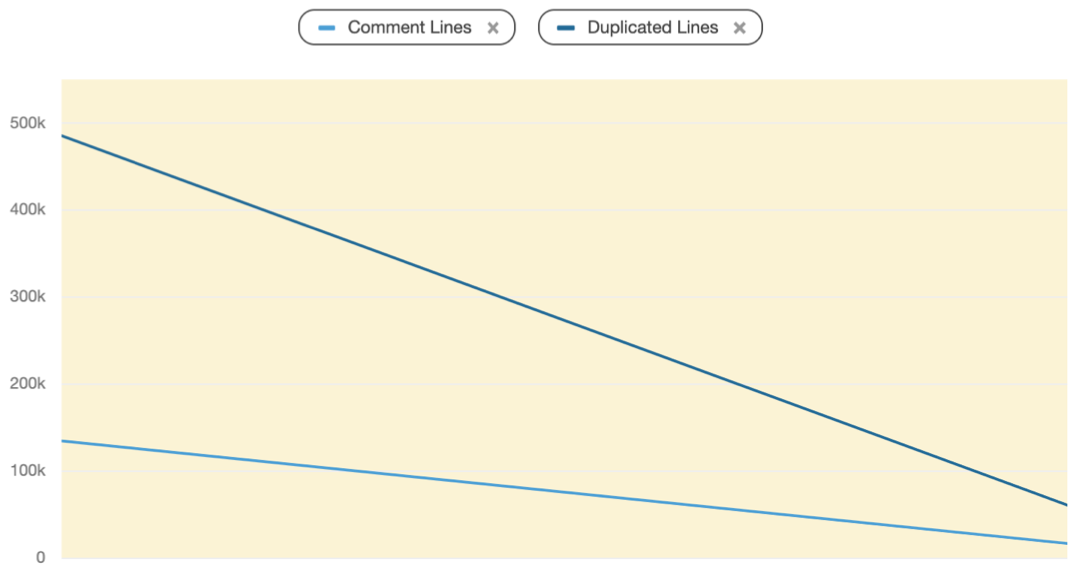Click the Comment Lines right end point
This screenshot has width=1078, height=572.
pyautogui.click(x=1066, y=543)
